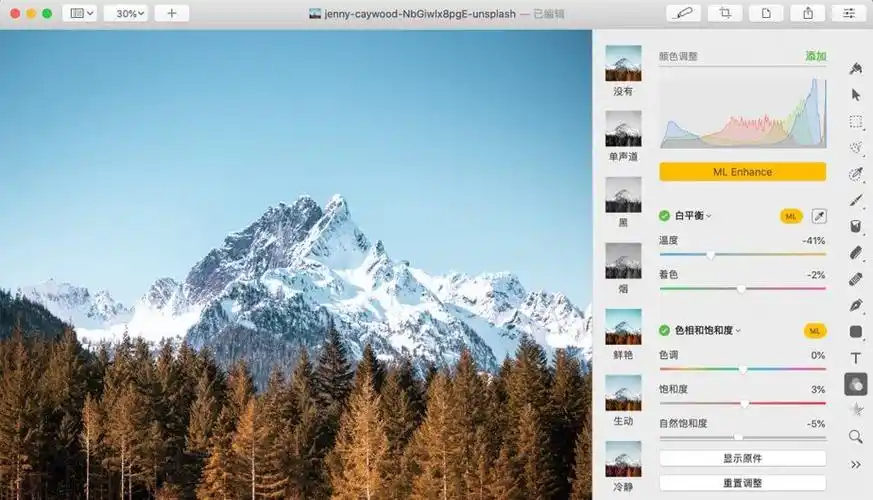The image size is (873, 500).
Task: Open the 30% zoom level dropdown
Action: click(128, 13)
